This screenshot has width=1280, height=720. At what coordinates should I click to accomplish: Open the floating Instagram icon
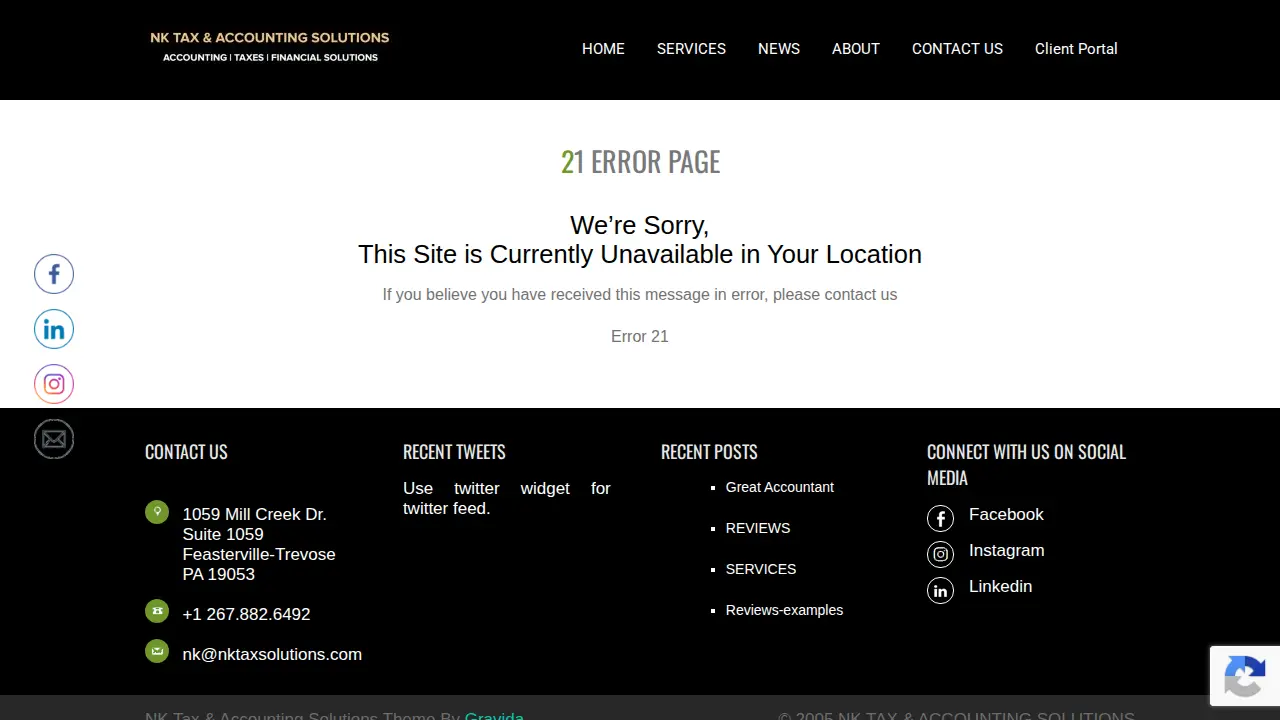[x=54, y=384]
